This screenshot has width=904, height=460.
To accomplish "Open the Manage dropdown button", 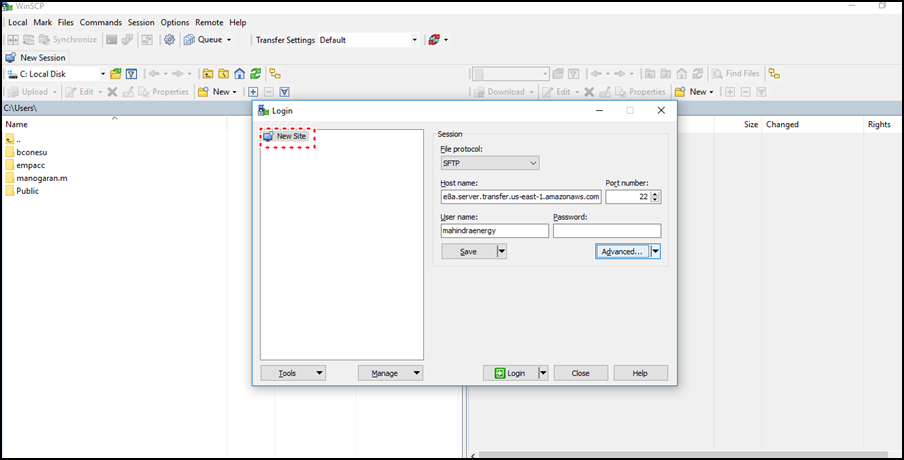I will [390, 373].
